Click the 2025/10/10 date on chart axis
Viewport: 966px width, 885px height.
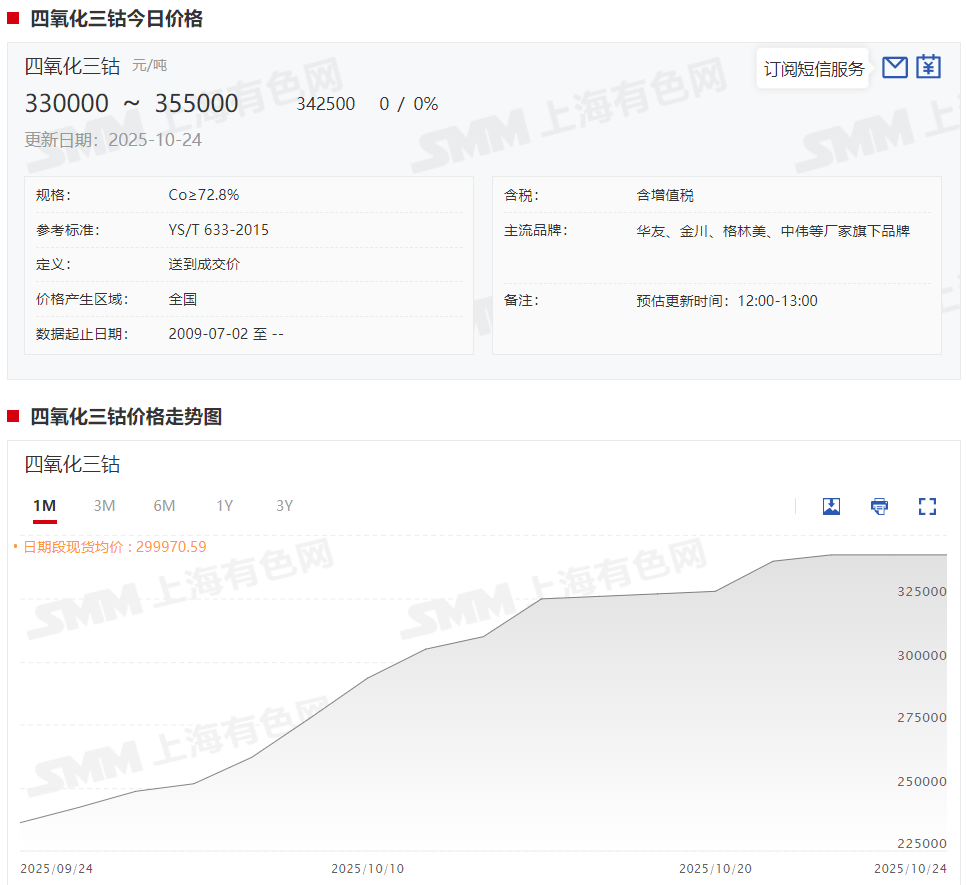click(367, 868)
